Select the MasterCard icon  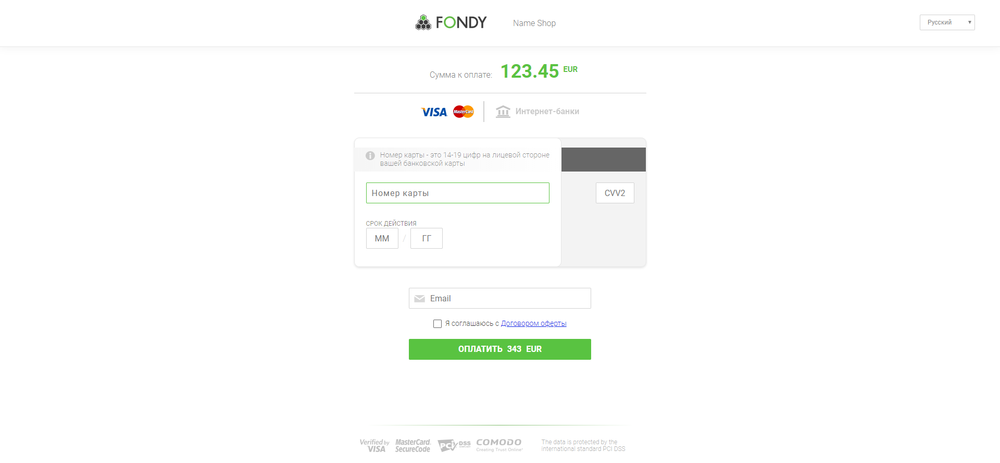464,112
